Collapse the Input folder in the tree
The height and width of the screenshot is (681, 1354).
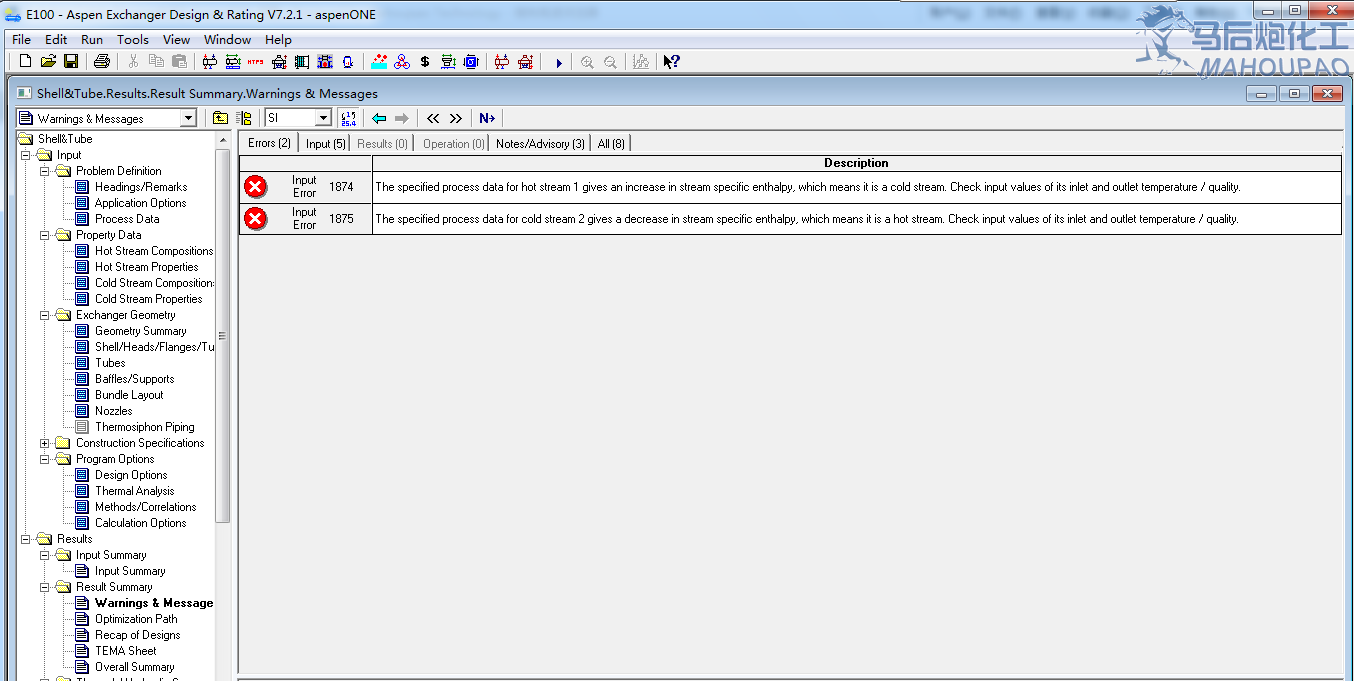point(26,155)
